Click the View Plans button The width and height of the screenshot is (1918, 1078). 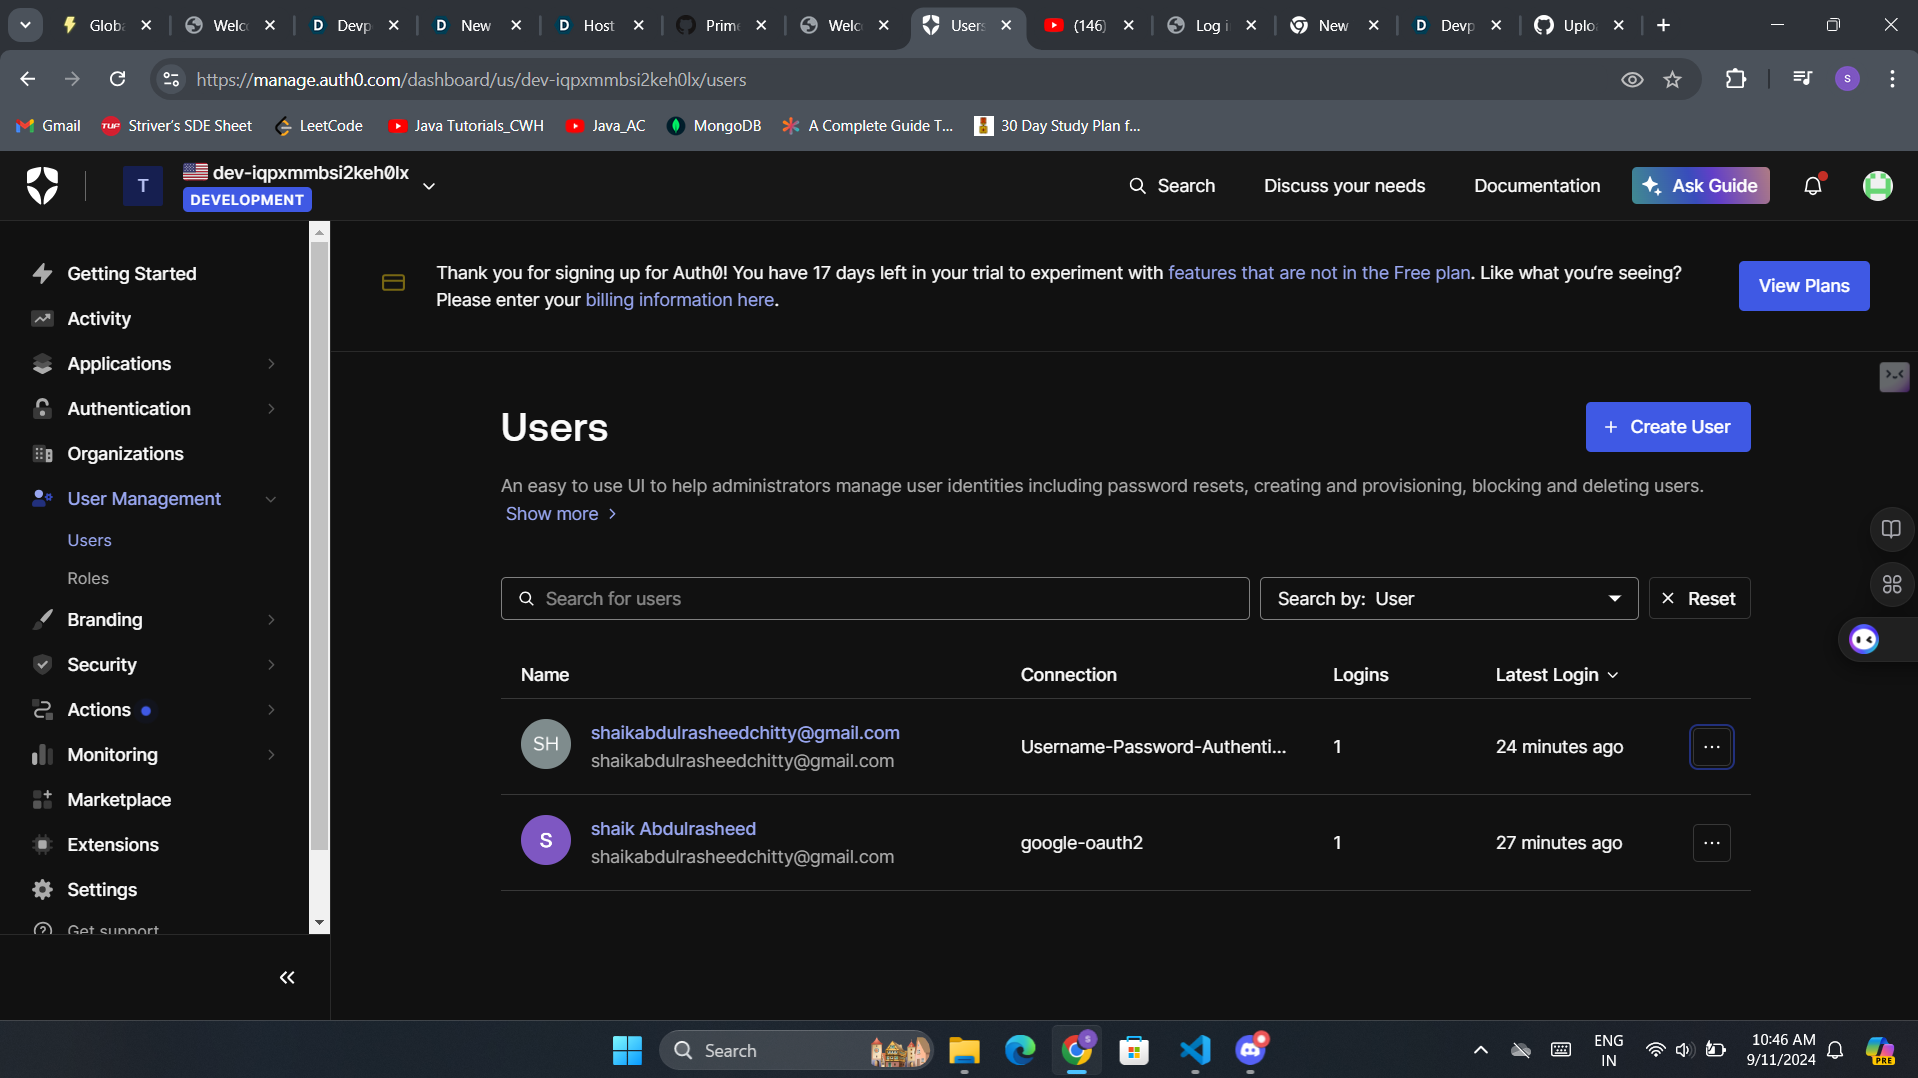[1803, 286]
